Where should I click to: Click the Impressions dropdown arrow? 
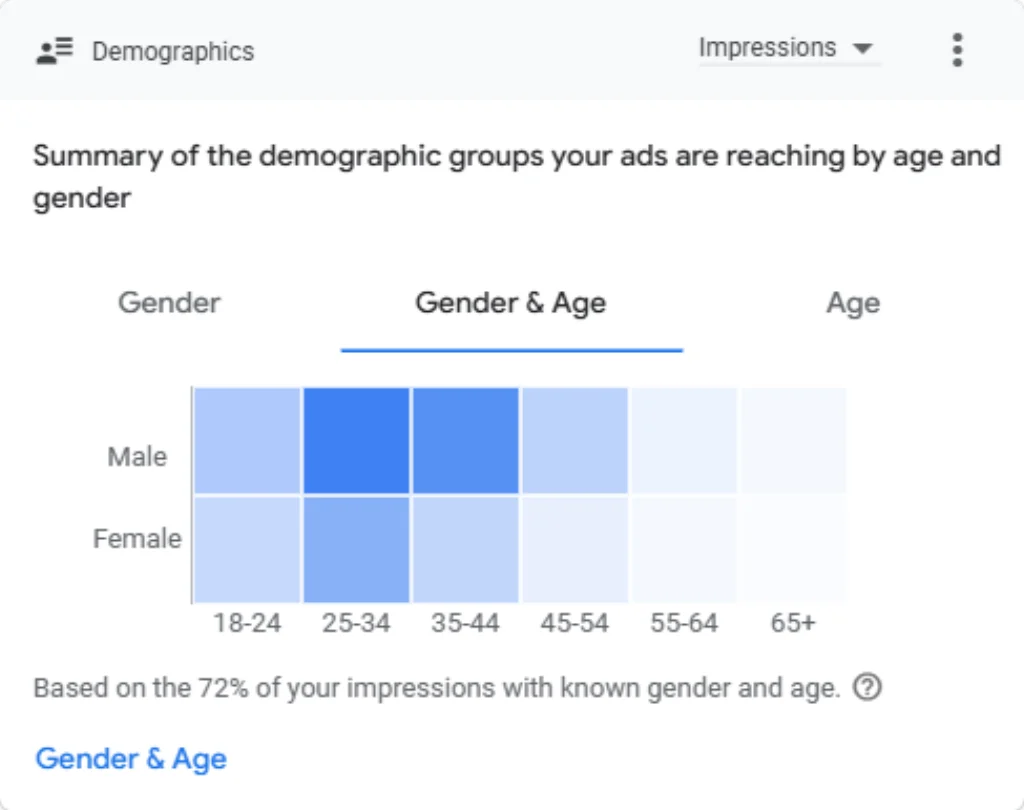tap(863, 48)
